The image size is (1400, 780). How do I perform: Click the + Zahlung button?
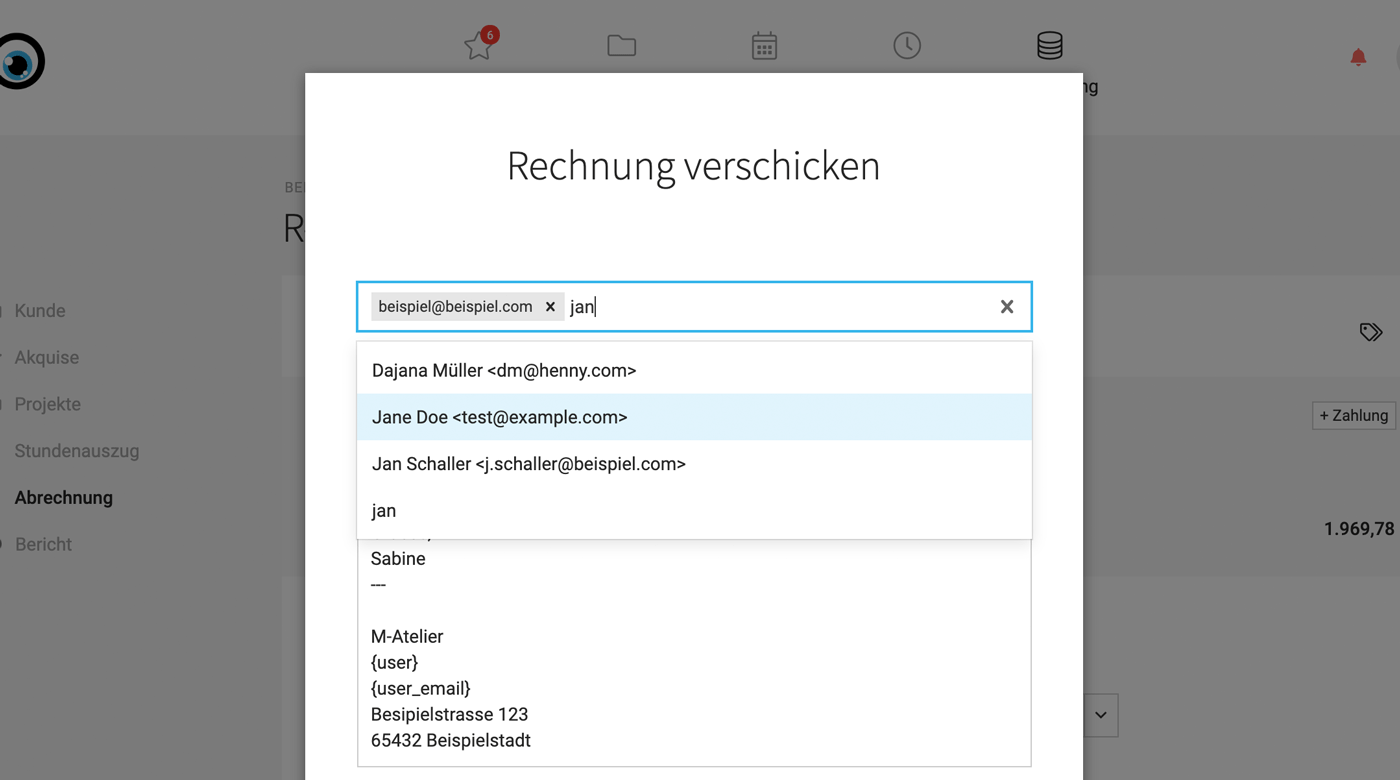point(1354,415)
